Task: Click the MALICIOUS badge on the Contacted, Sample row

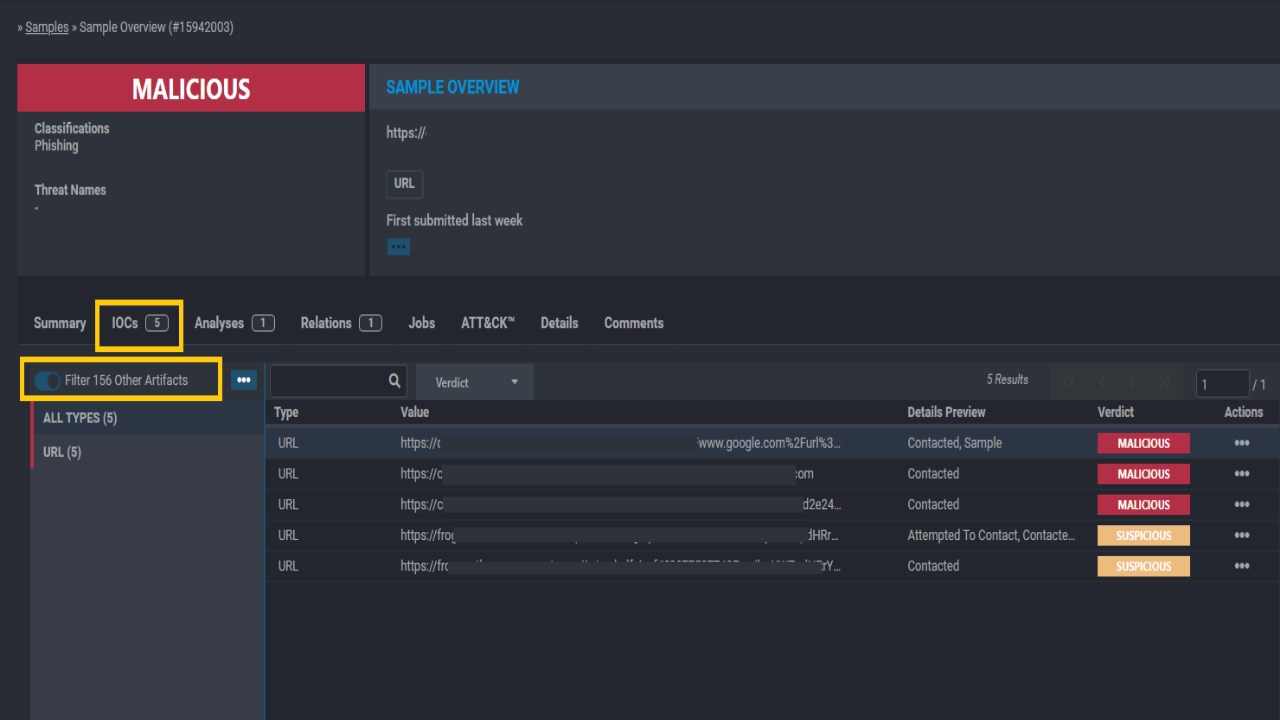Action: pyautogui.click(x=1143, y=443)
